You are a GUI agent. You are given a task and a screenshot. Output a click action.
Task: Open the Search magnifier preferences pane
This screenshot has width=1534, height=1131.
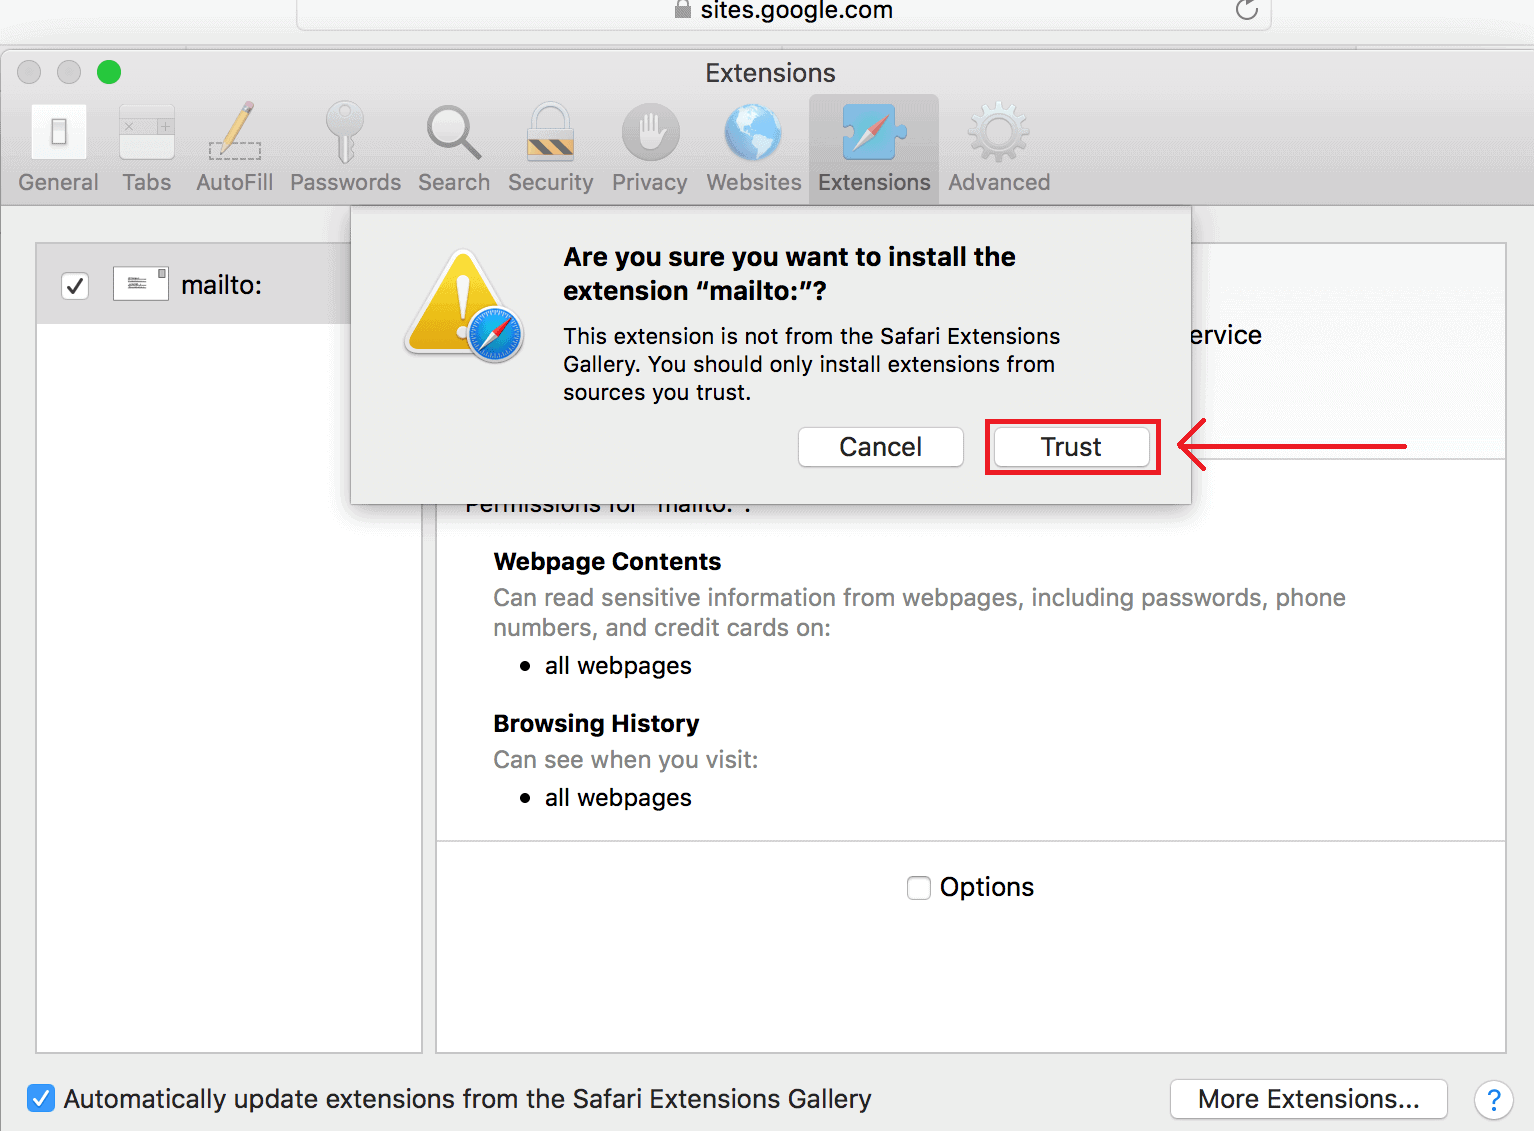454,148
